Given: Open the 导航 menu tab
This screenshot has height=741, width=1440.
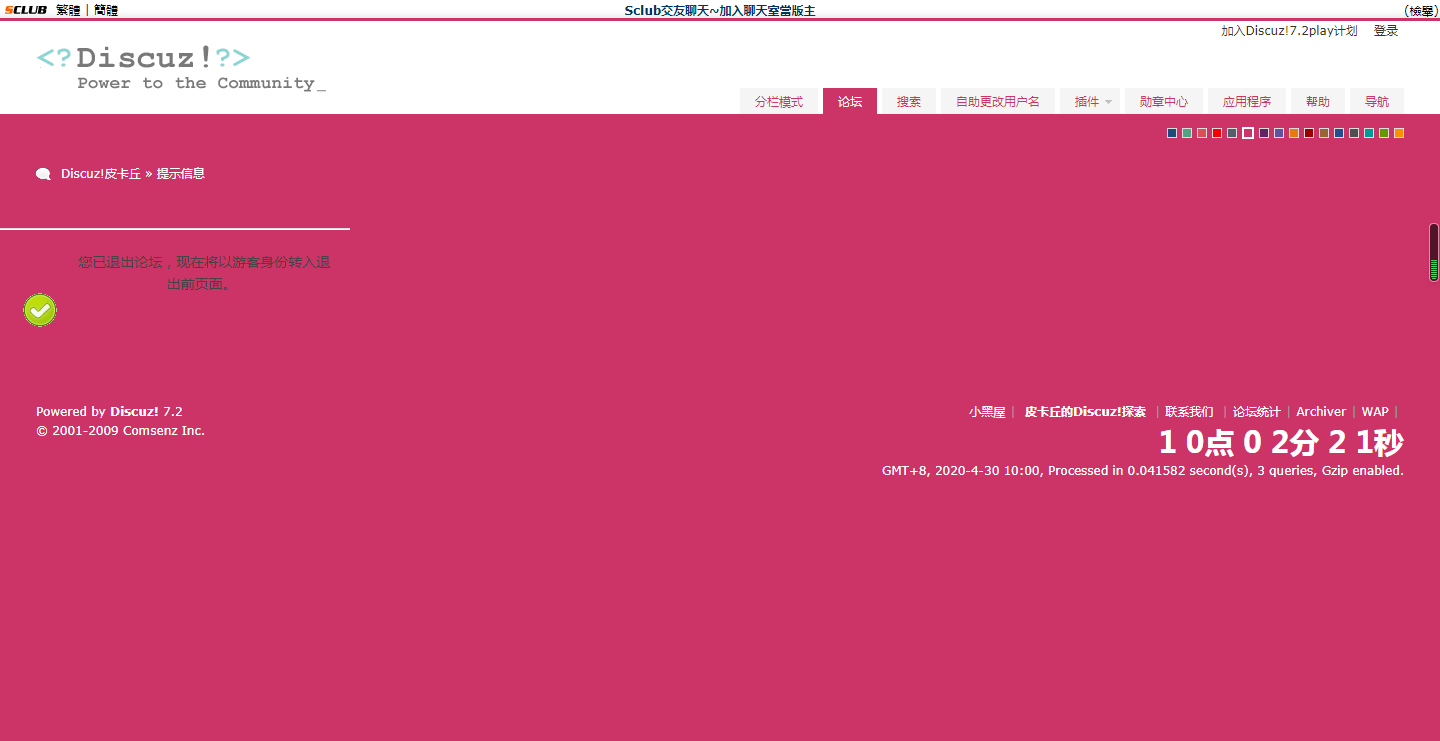Looking at the screenshot, I should tap(1376, 102).
